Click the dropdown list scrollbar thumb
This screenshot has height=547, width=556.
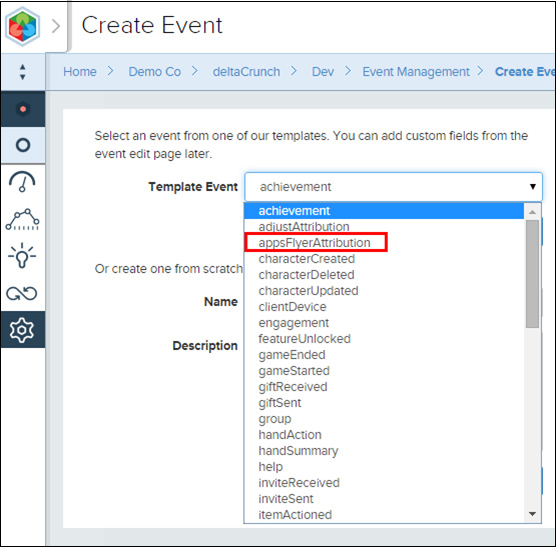click(x=532, y=274)
